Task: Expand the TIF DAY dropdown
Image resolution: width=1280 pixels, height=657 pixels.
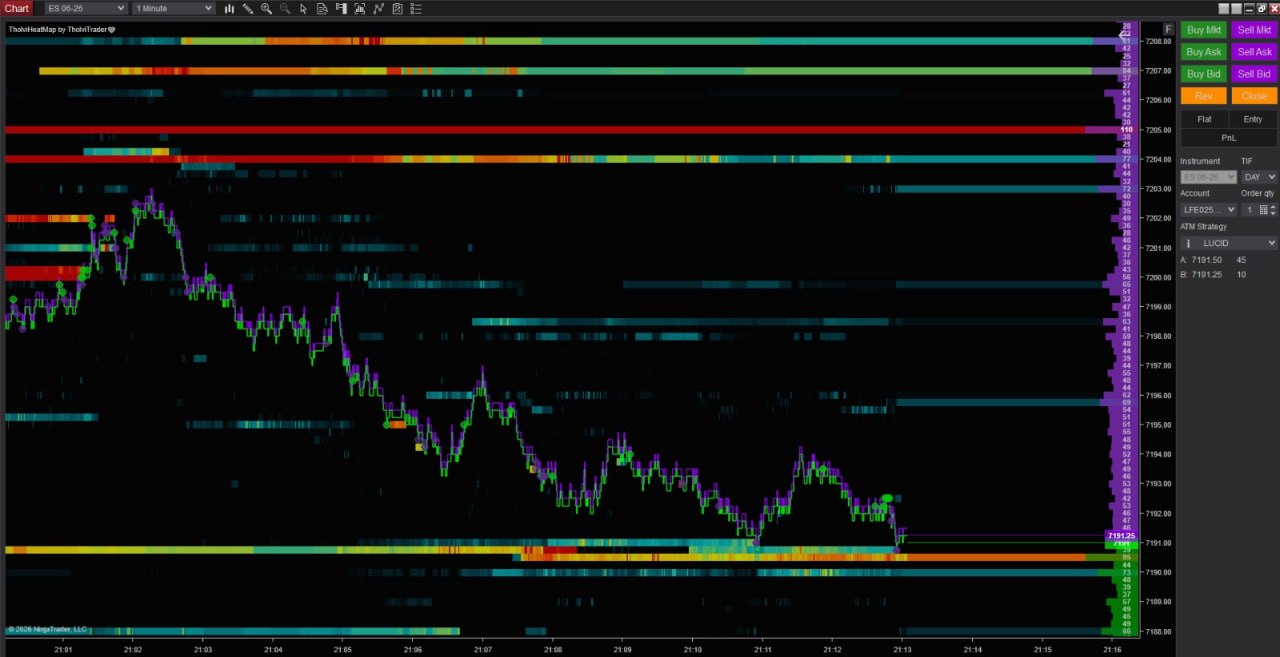Action: [x=1259, y=177]
